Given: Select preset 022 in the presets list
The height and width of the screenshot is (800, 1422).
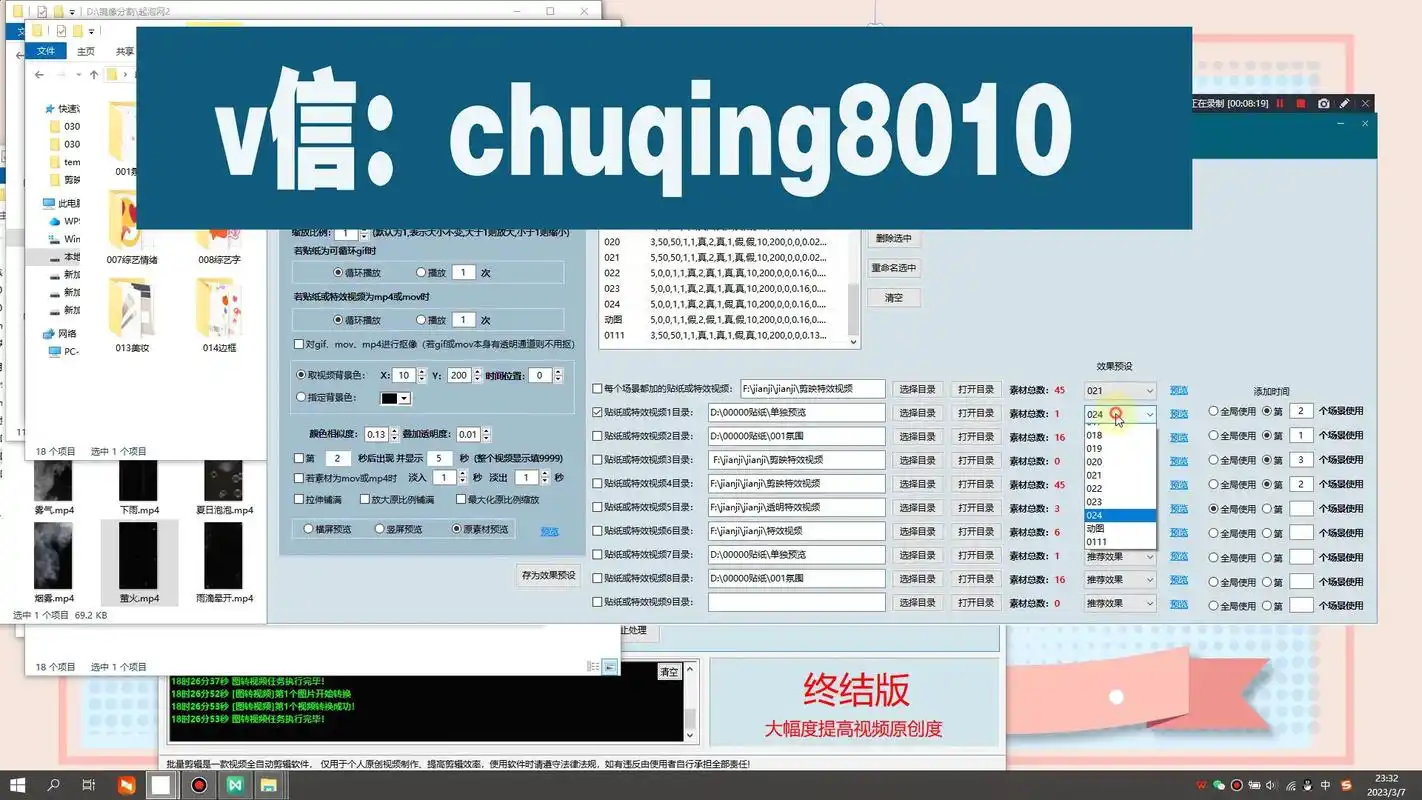Looking at the screenshot, I should [612, 273].
